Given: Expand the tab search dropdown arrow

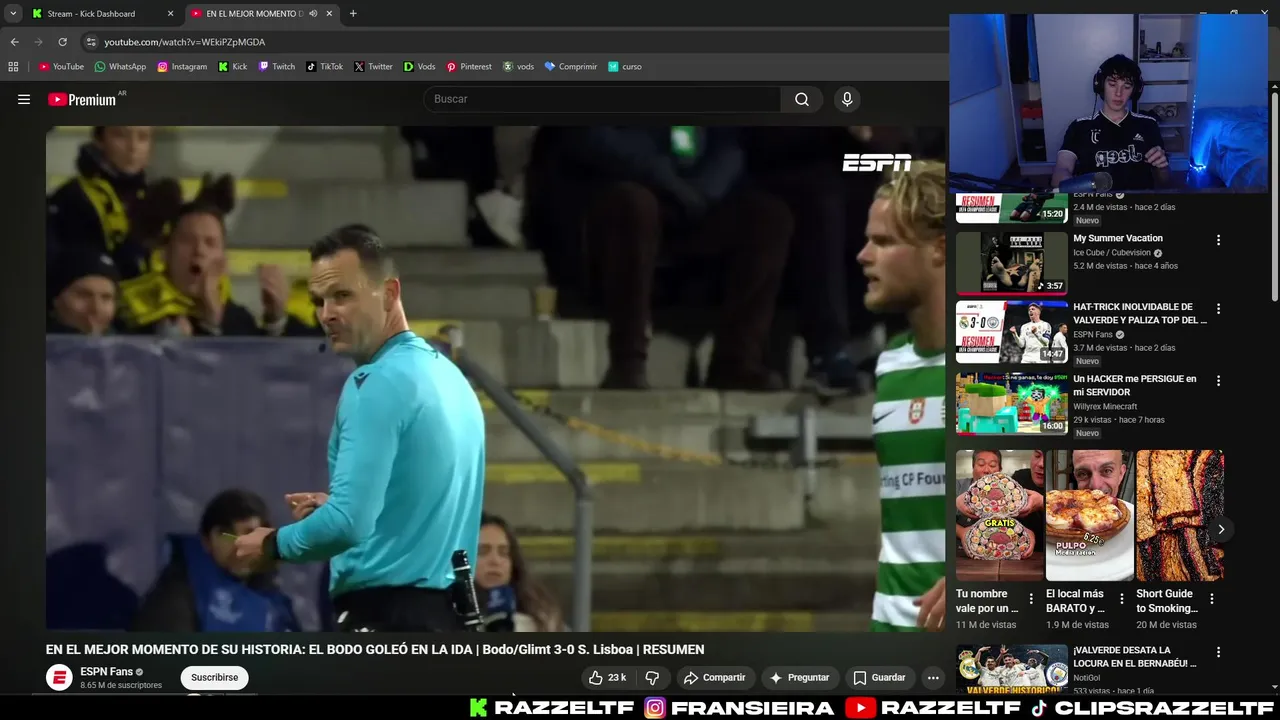Looking at the screenshot, I should (13, 14).
